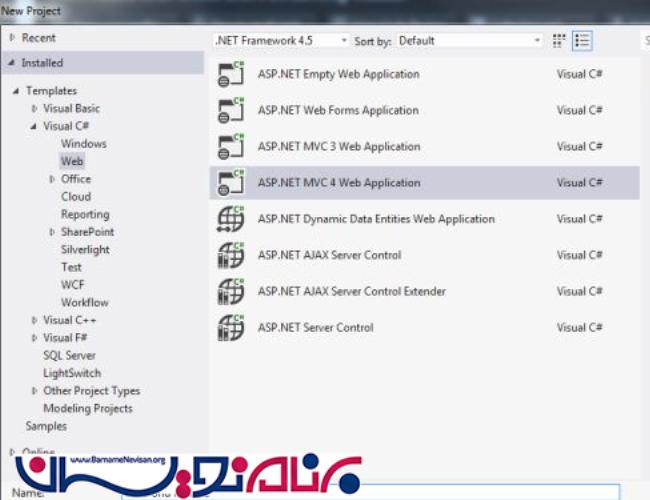Click the Dynamic Data Entities template icon
The image size is (650, 500).
[231, 219]
